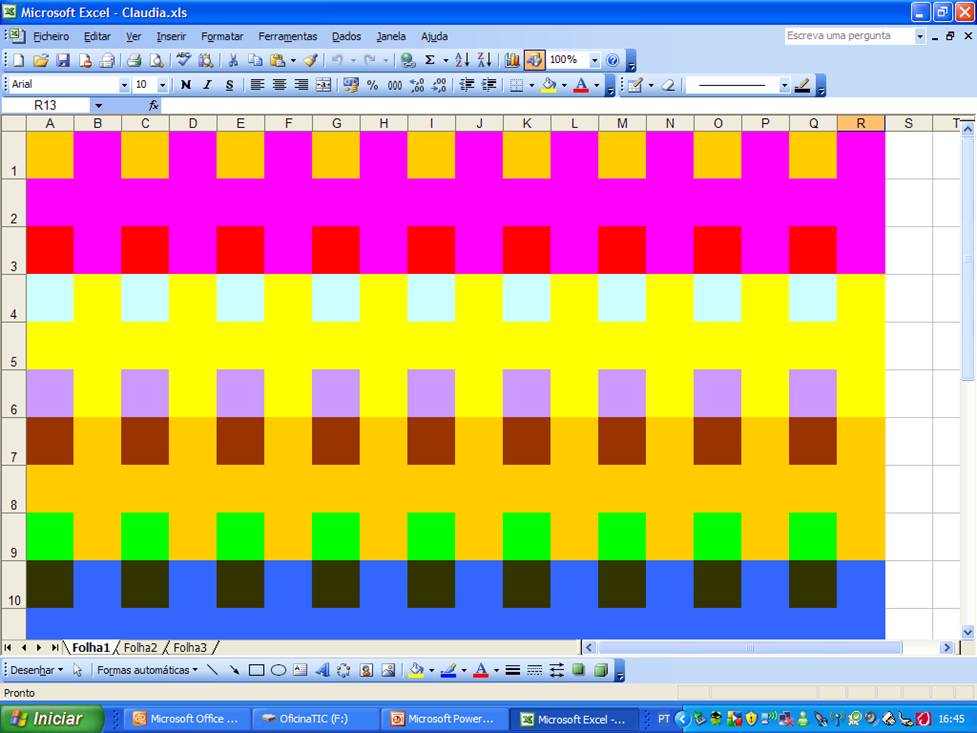This screenshot has height=733, width=977.
Task: Switch to Microsoft PowerPoint in taskbar
Action: [x=444, y=719]
